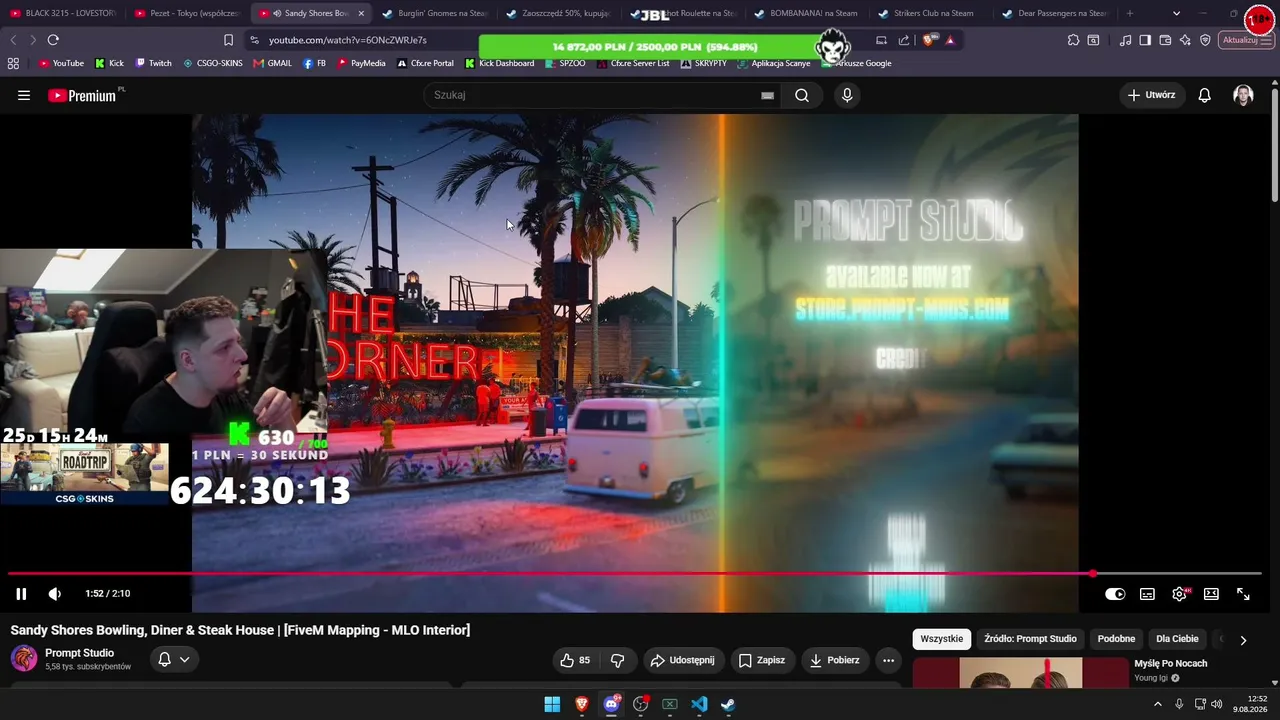
Task: Click the address bar URL
Action: [348, 40]
